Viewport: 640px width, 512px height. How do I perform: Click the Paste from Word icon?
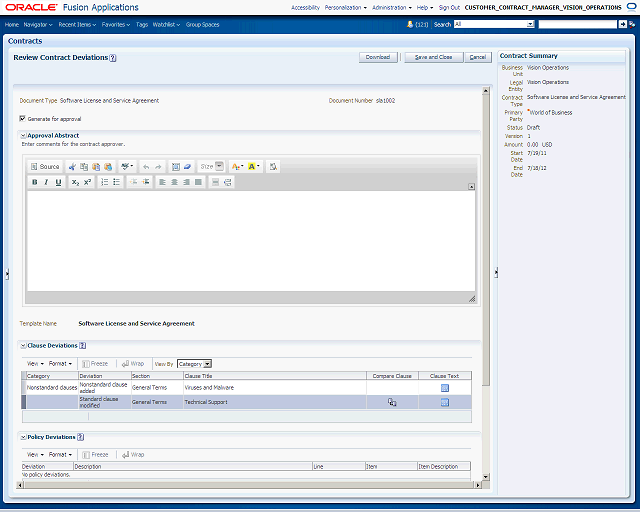(108, 167)
